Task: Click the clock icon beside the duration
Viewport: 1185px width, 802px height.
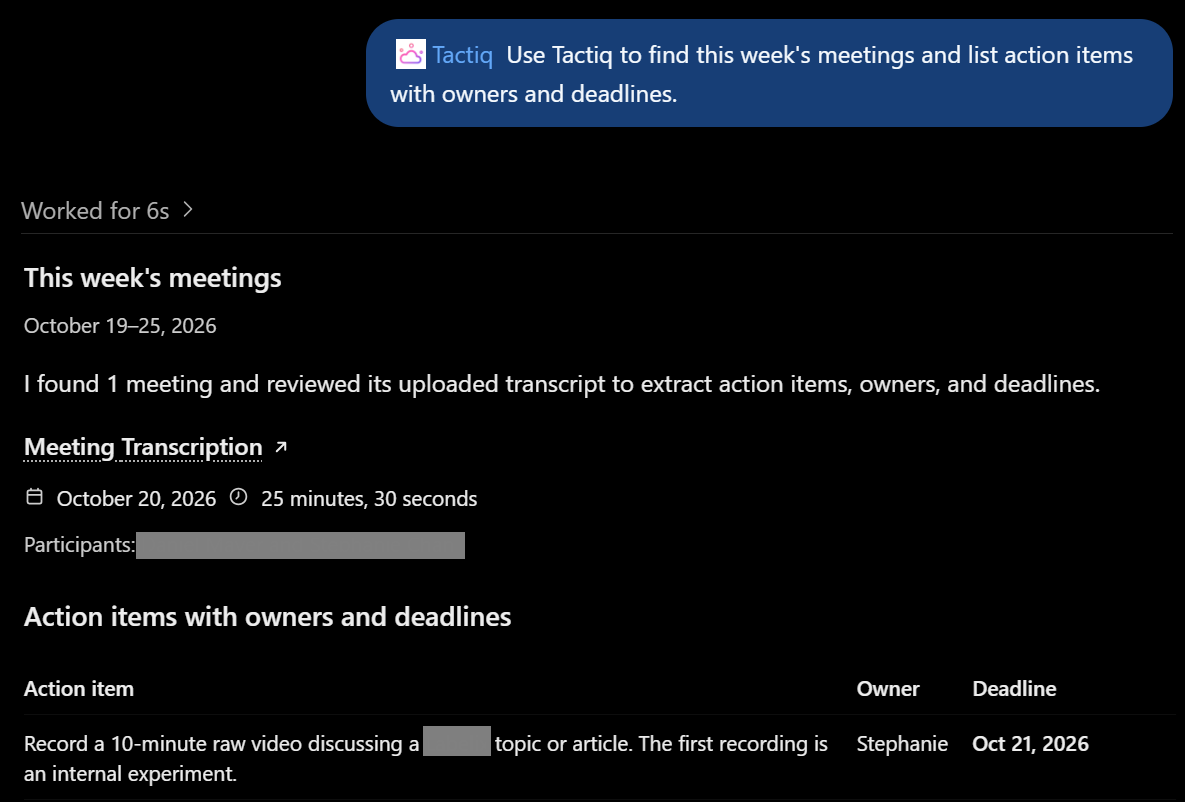Action: click(x=238, y=497)
